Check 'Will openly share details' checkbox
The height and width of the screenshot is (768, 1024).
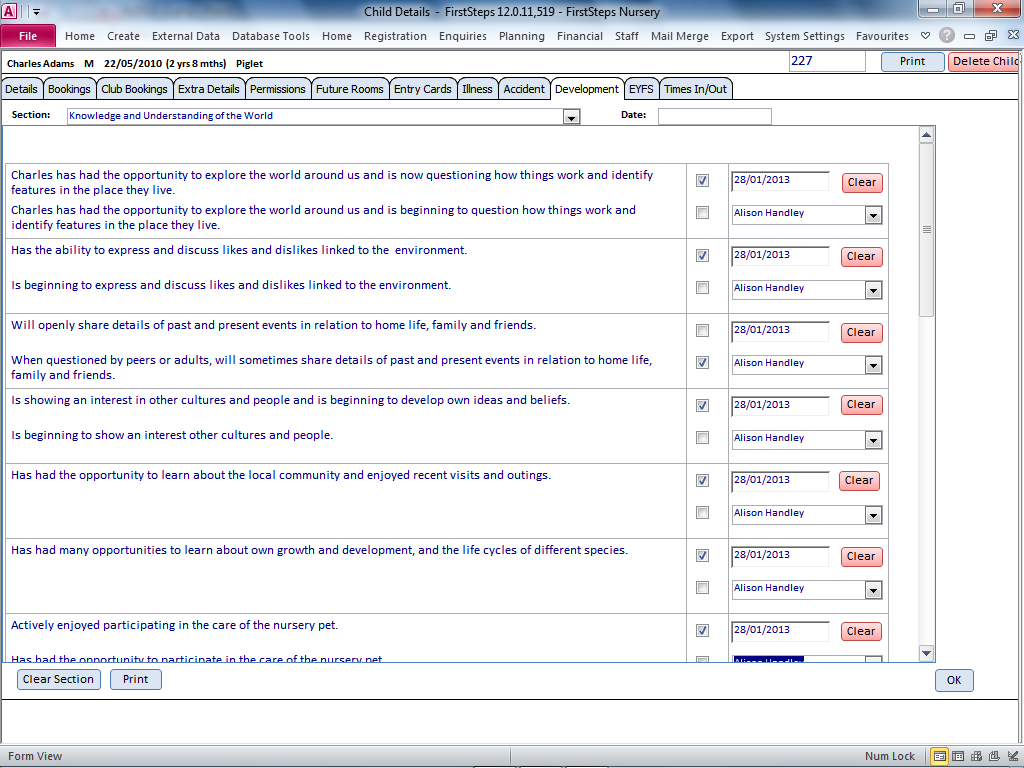click(703, 330)
